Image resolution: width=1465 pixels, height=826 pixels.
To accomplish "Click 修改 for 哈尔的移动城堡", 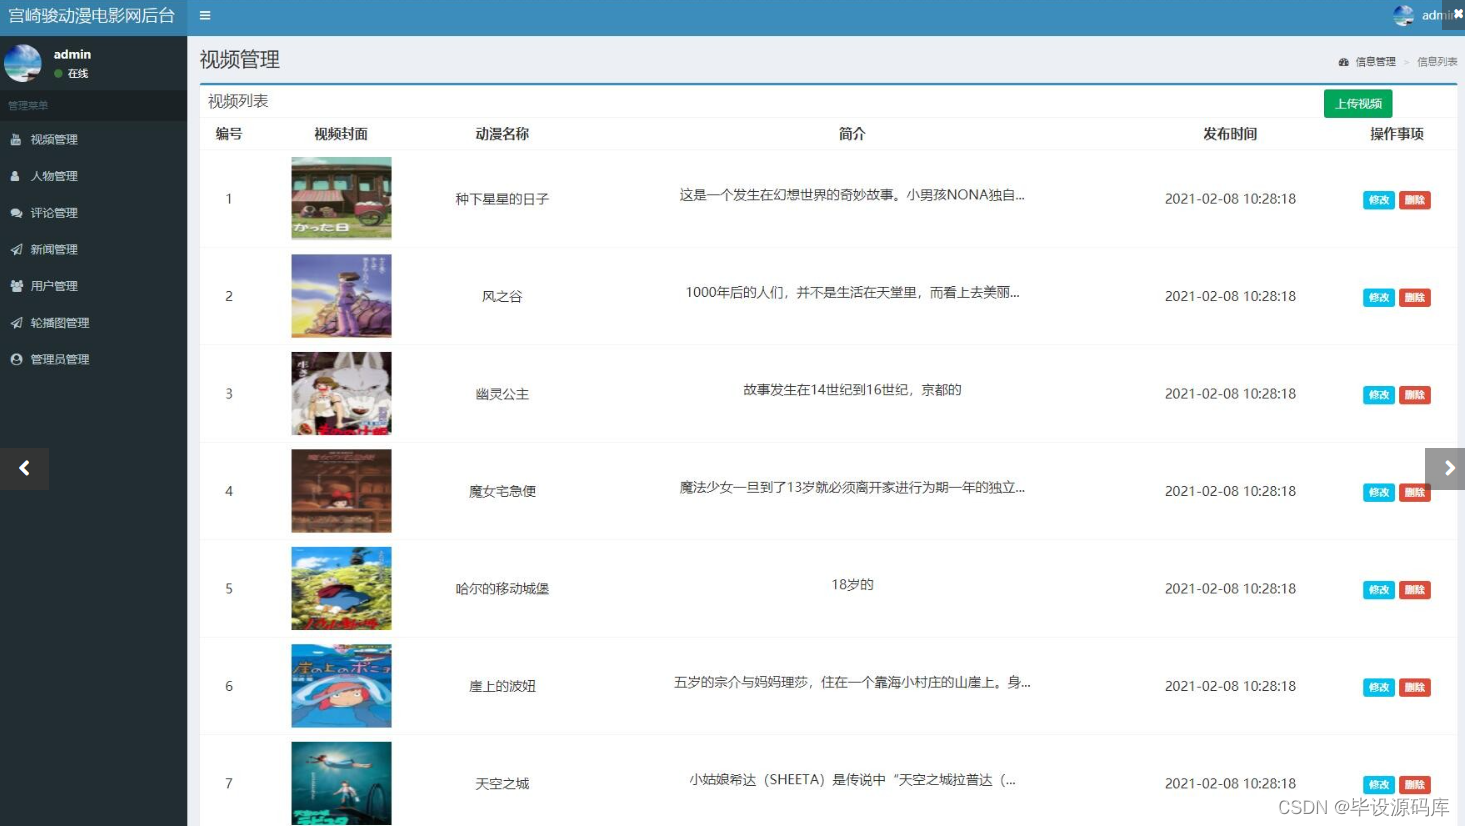I will pos(1379,590).
